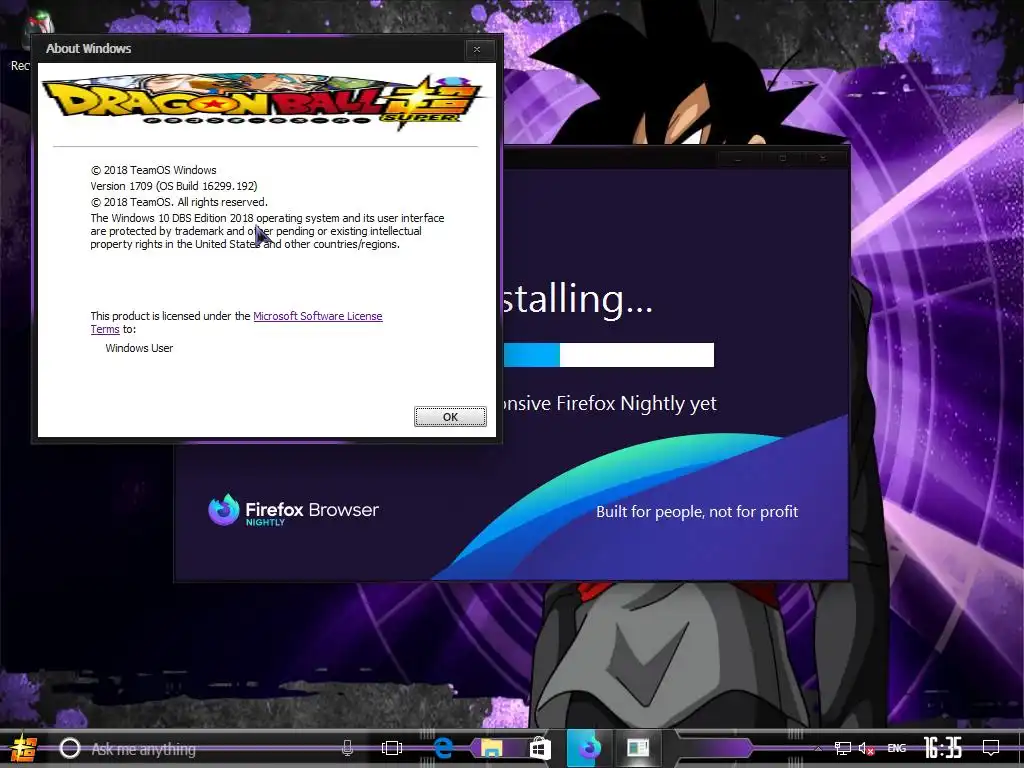The image size is (1024, 768).
Task: Show hidden system tray icons
Action: [818, 749]
